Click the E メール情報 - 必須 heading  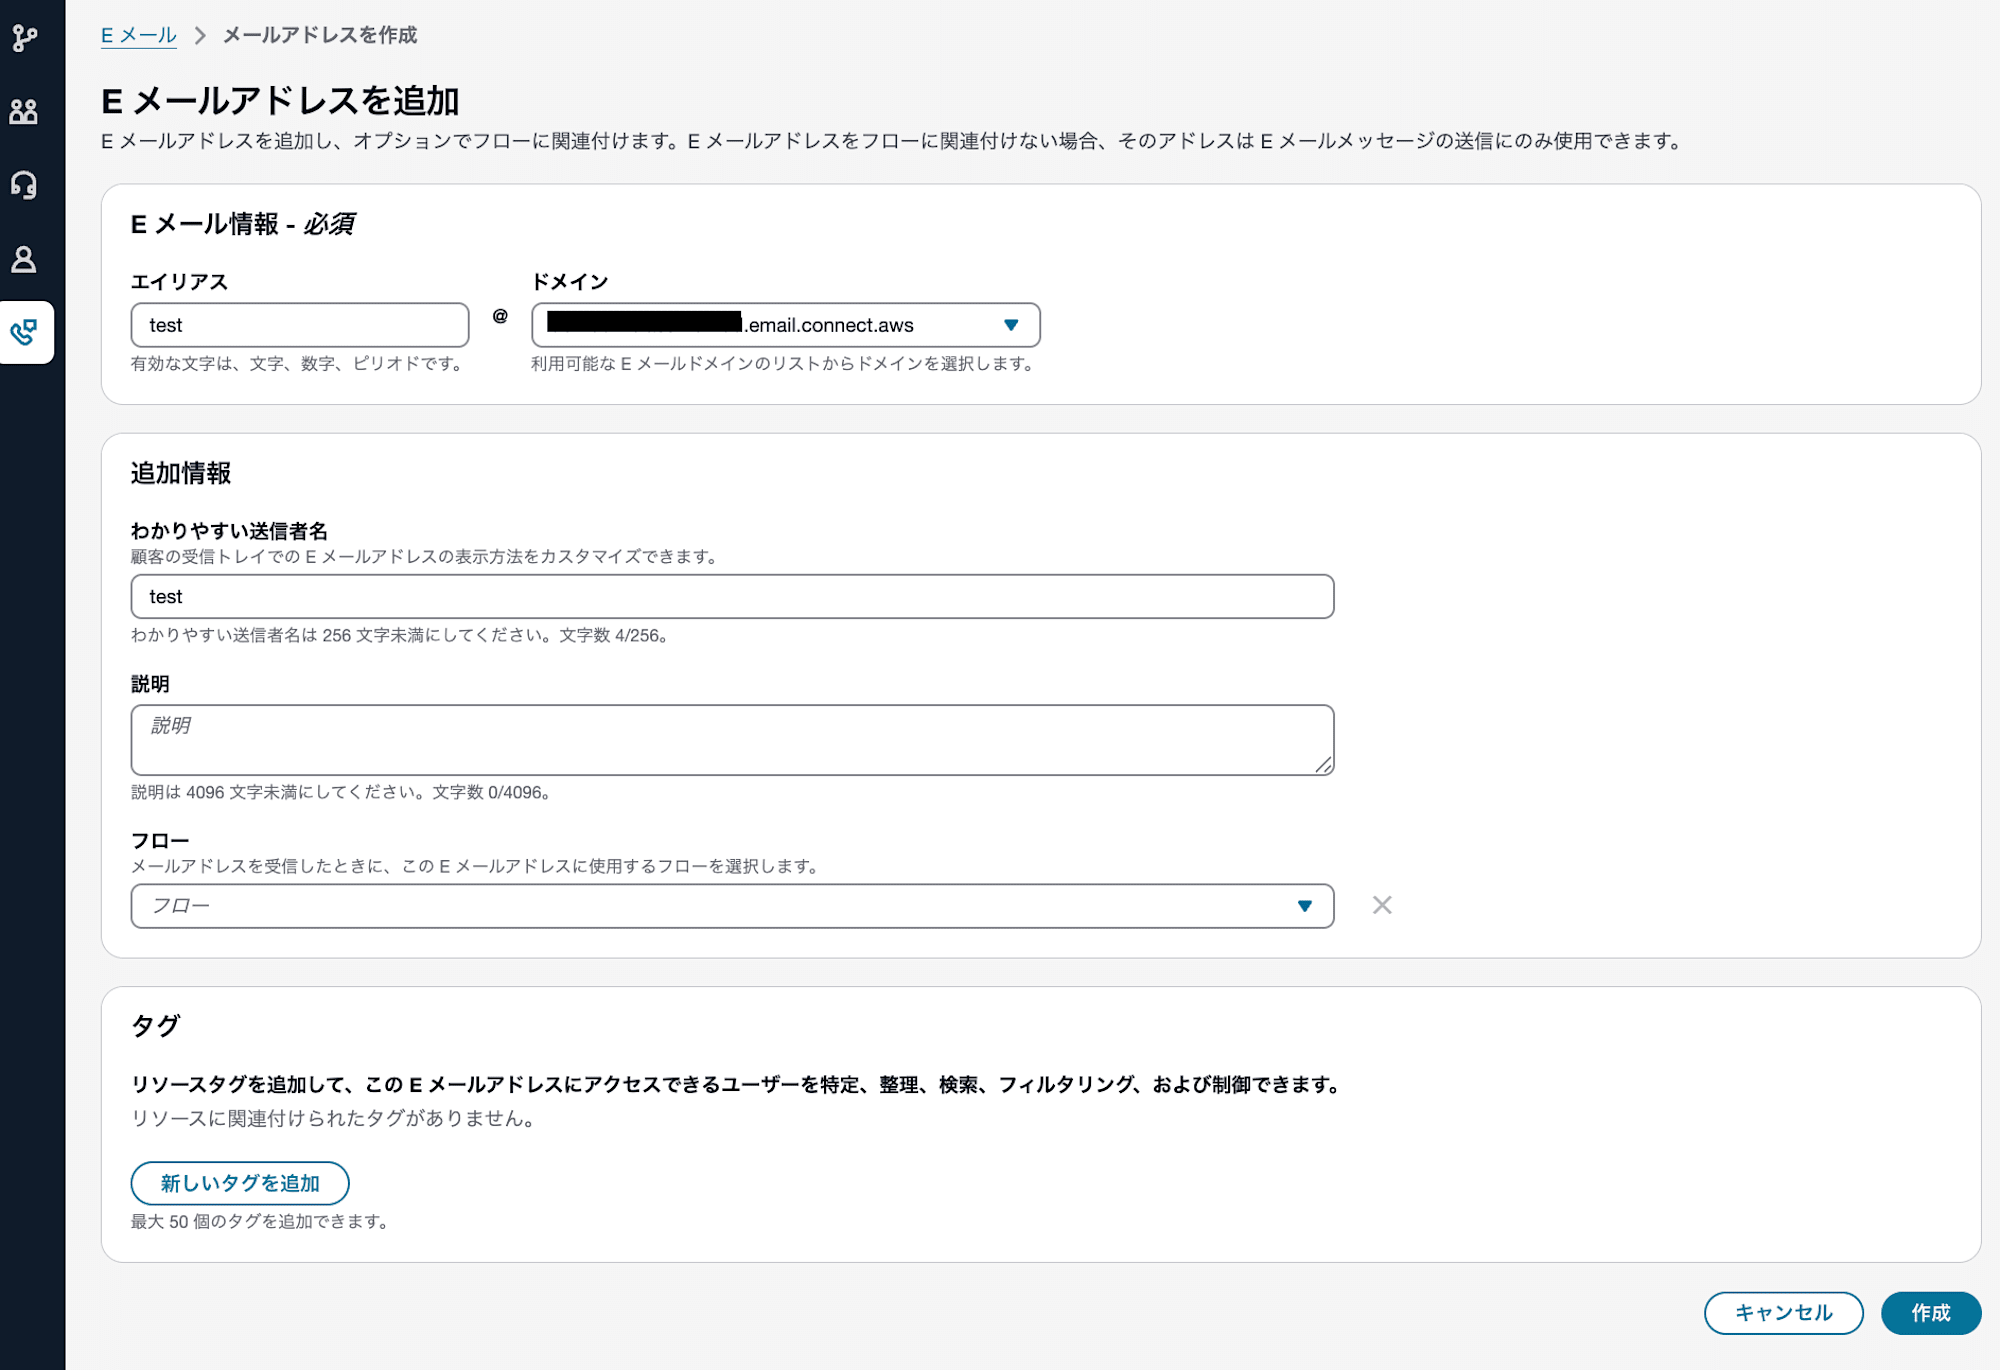[243, 224]
